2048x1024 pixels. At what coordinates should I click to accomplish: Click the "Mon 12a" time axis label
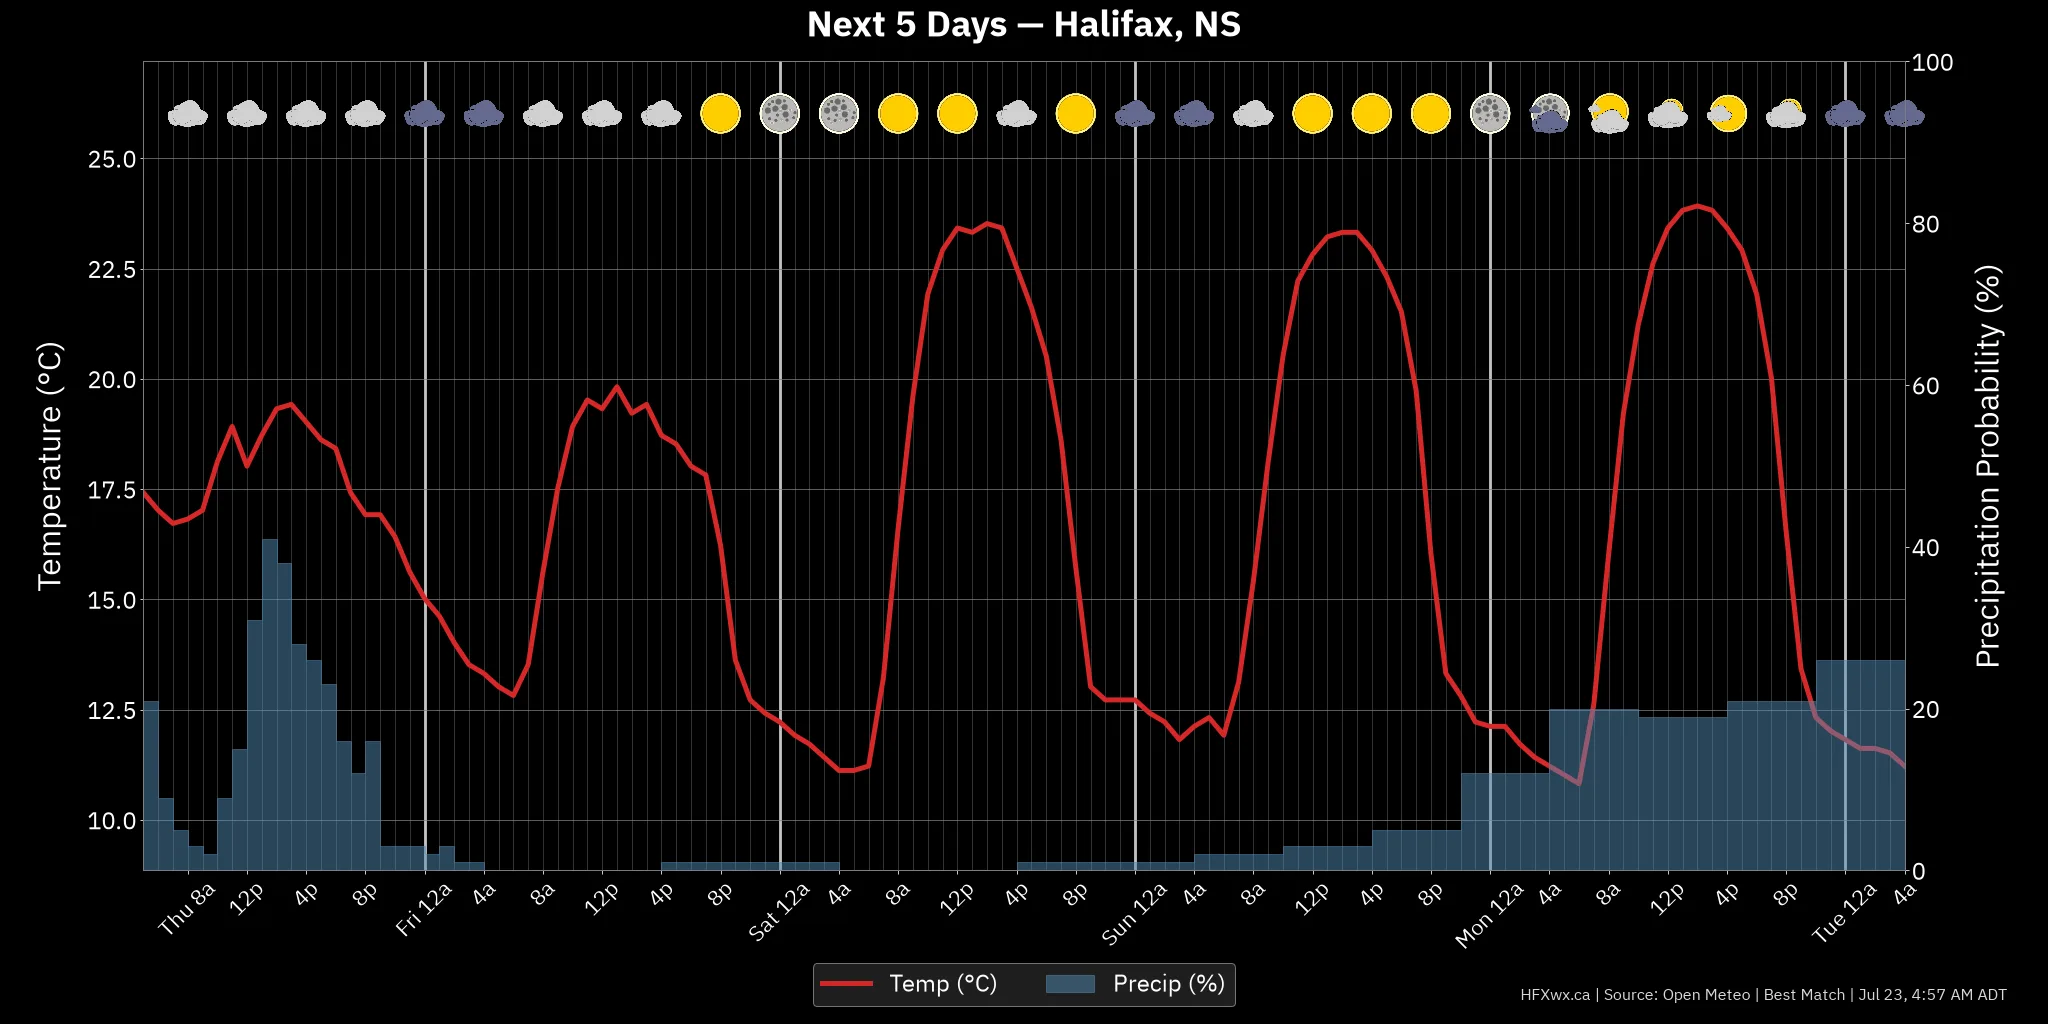[1488, 915]
